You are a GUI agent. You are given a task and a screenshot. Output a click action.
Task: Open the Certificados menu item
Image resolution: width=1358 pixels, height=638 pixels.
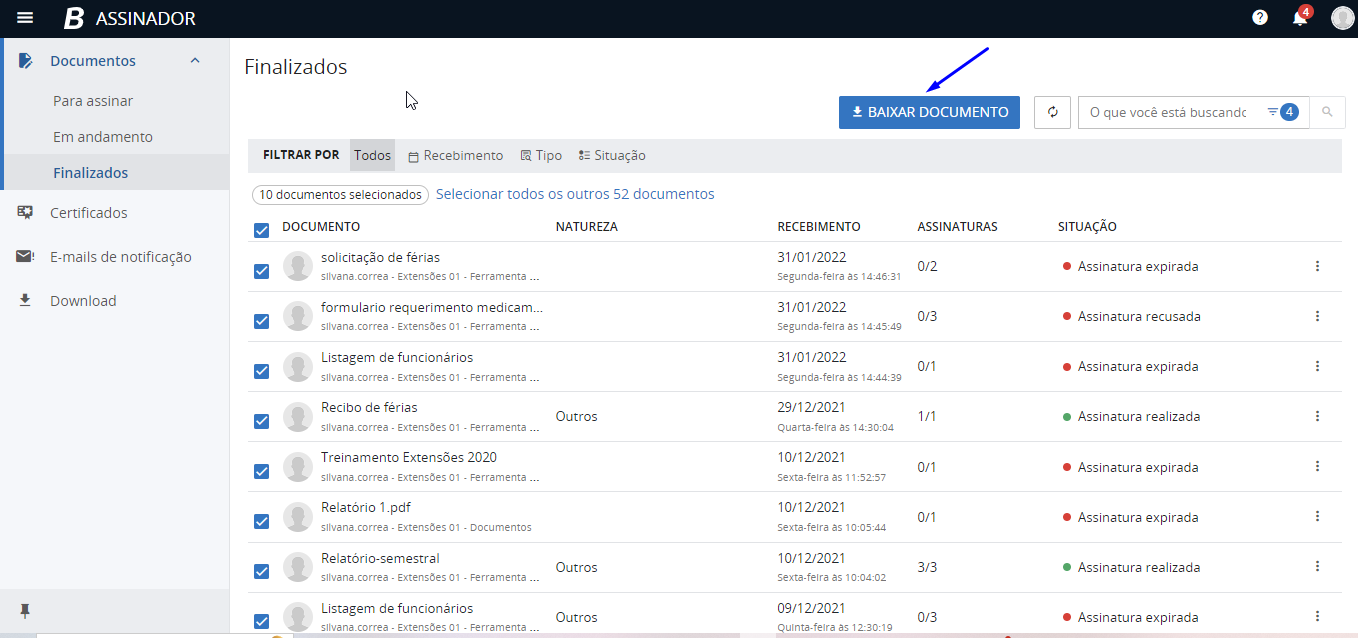point(89,213)
